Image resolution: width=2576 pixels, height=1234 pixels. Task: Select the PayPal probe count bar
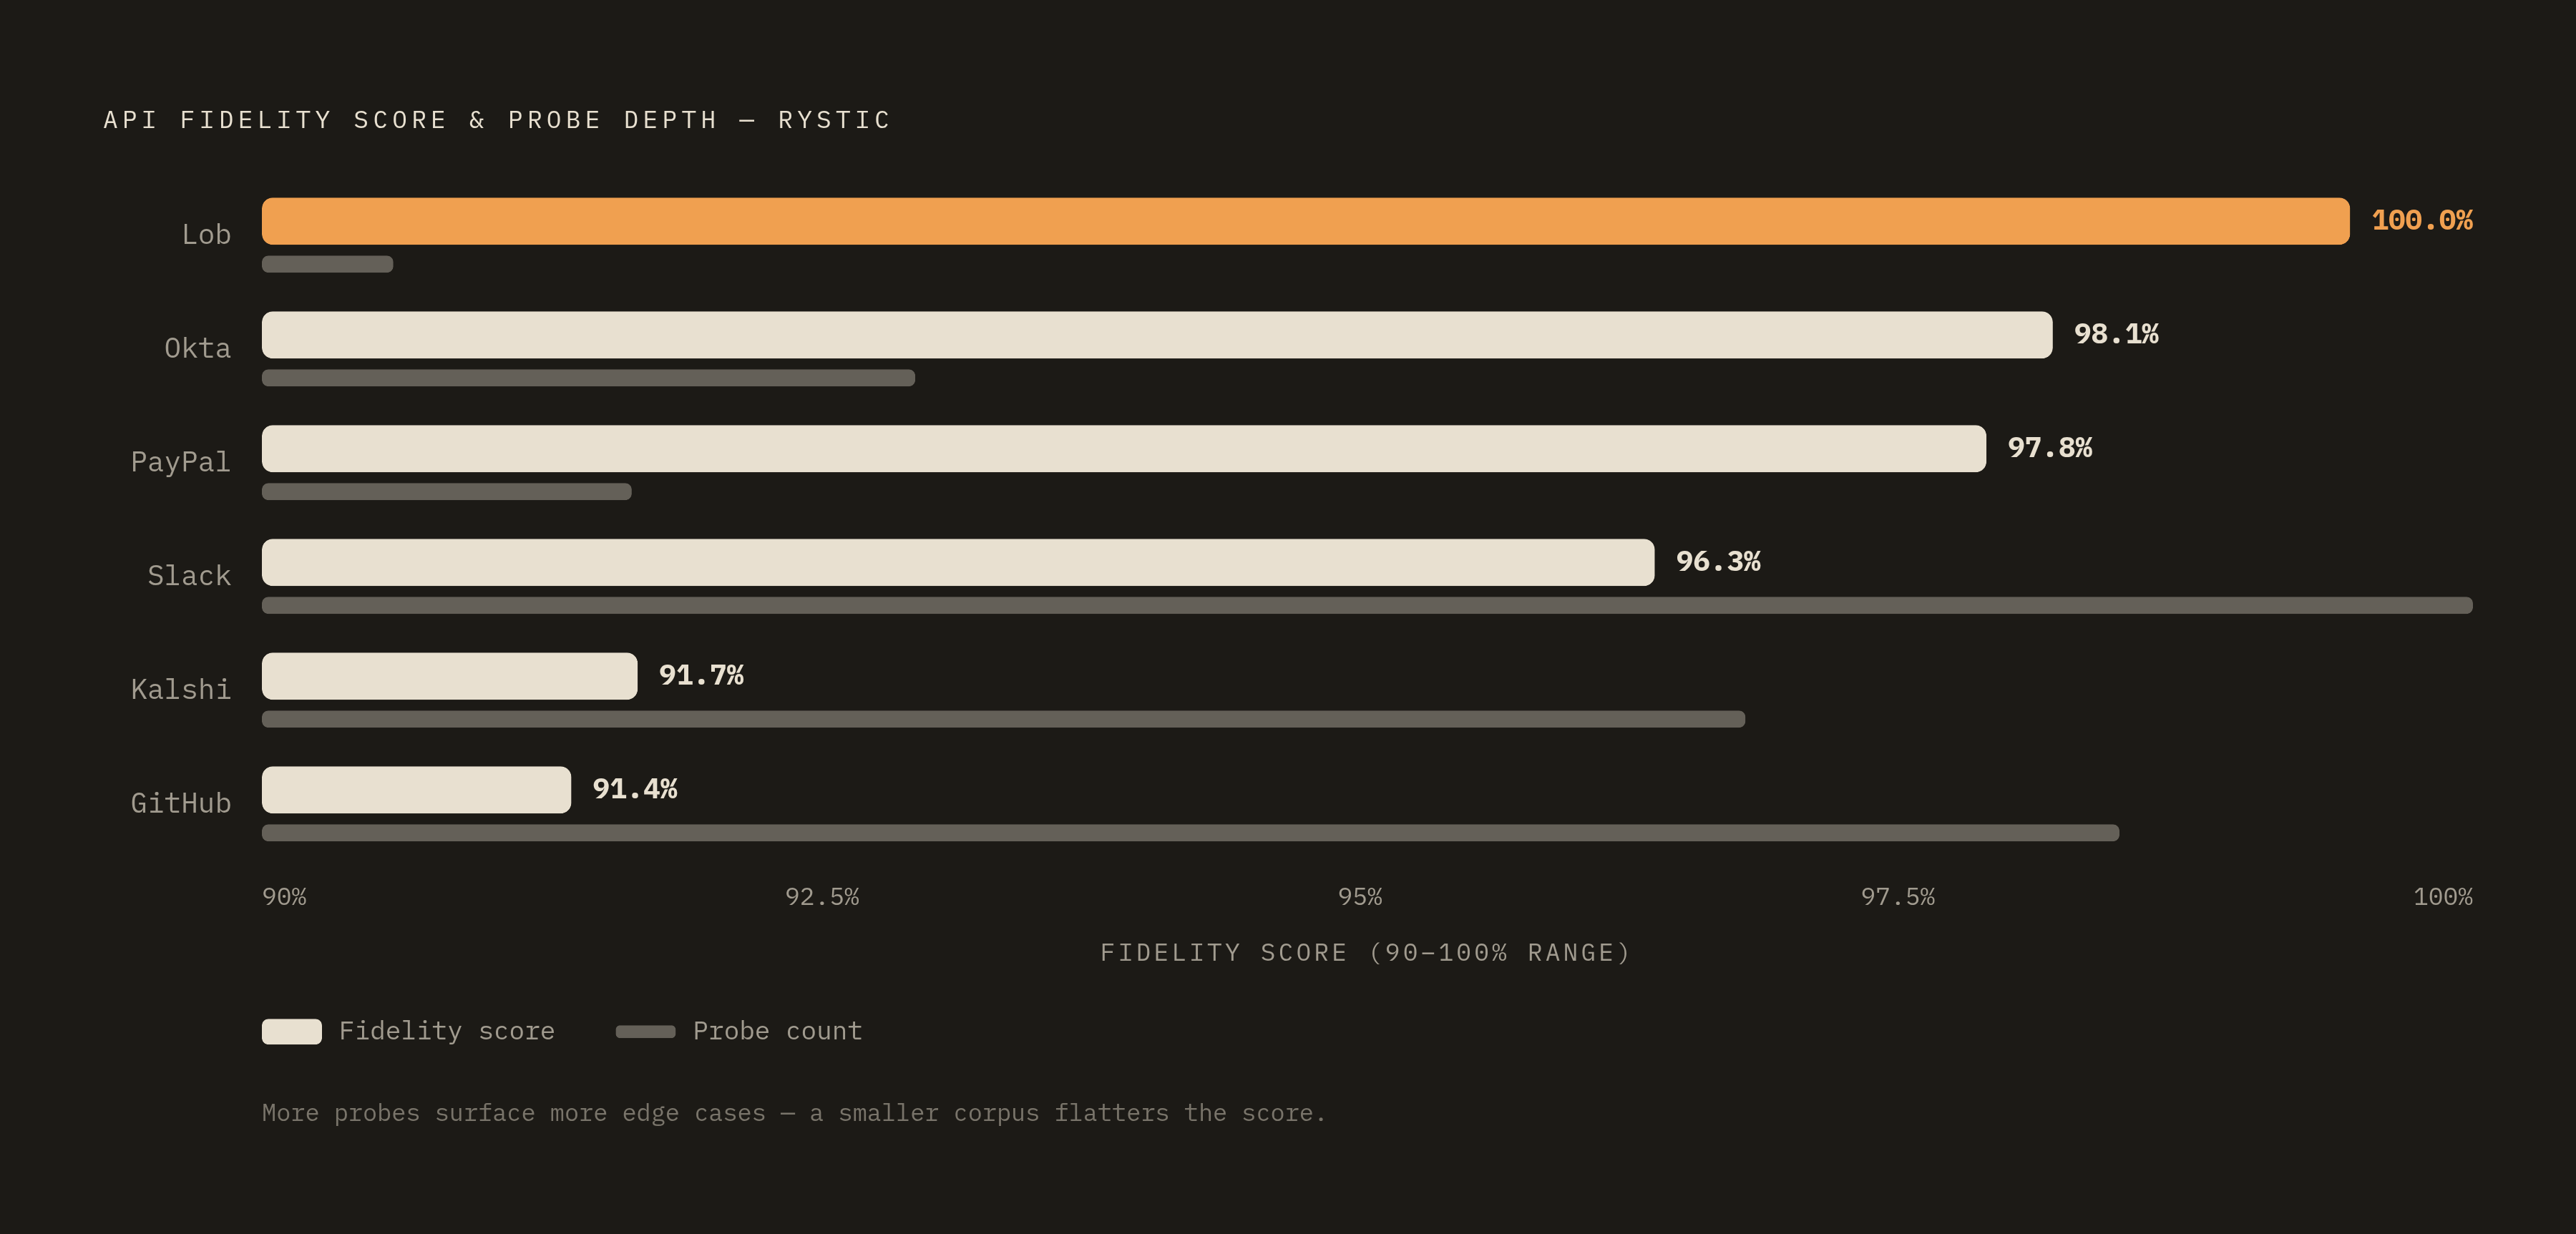coord(446,492)
